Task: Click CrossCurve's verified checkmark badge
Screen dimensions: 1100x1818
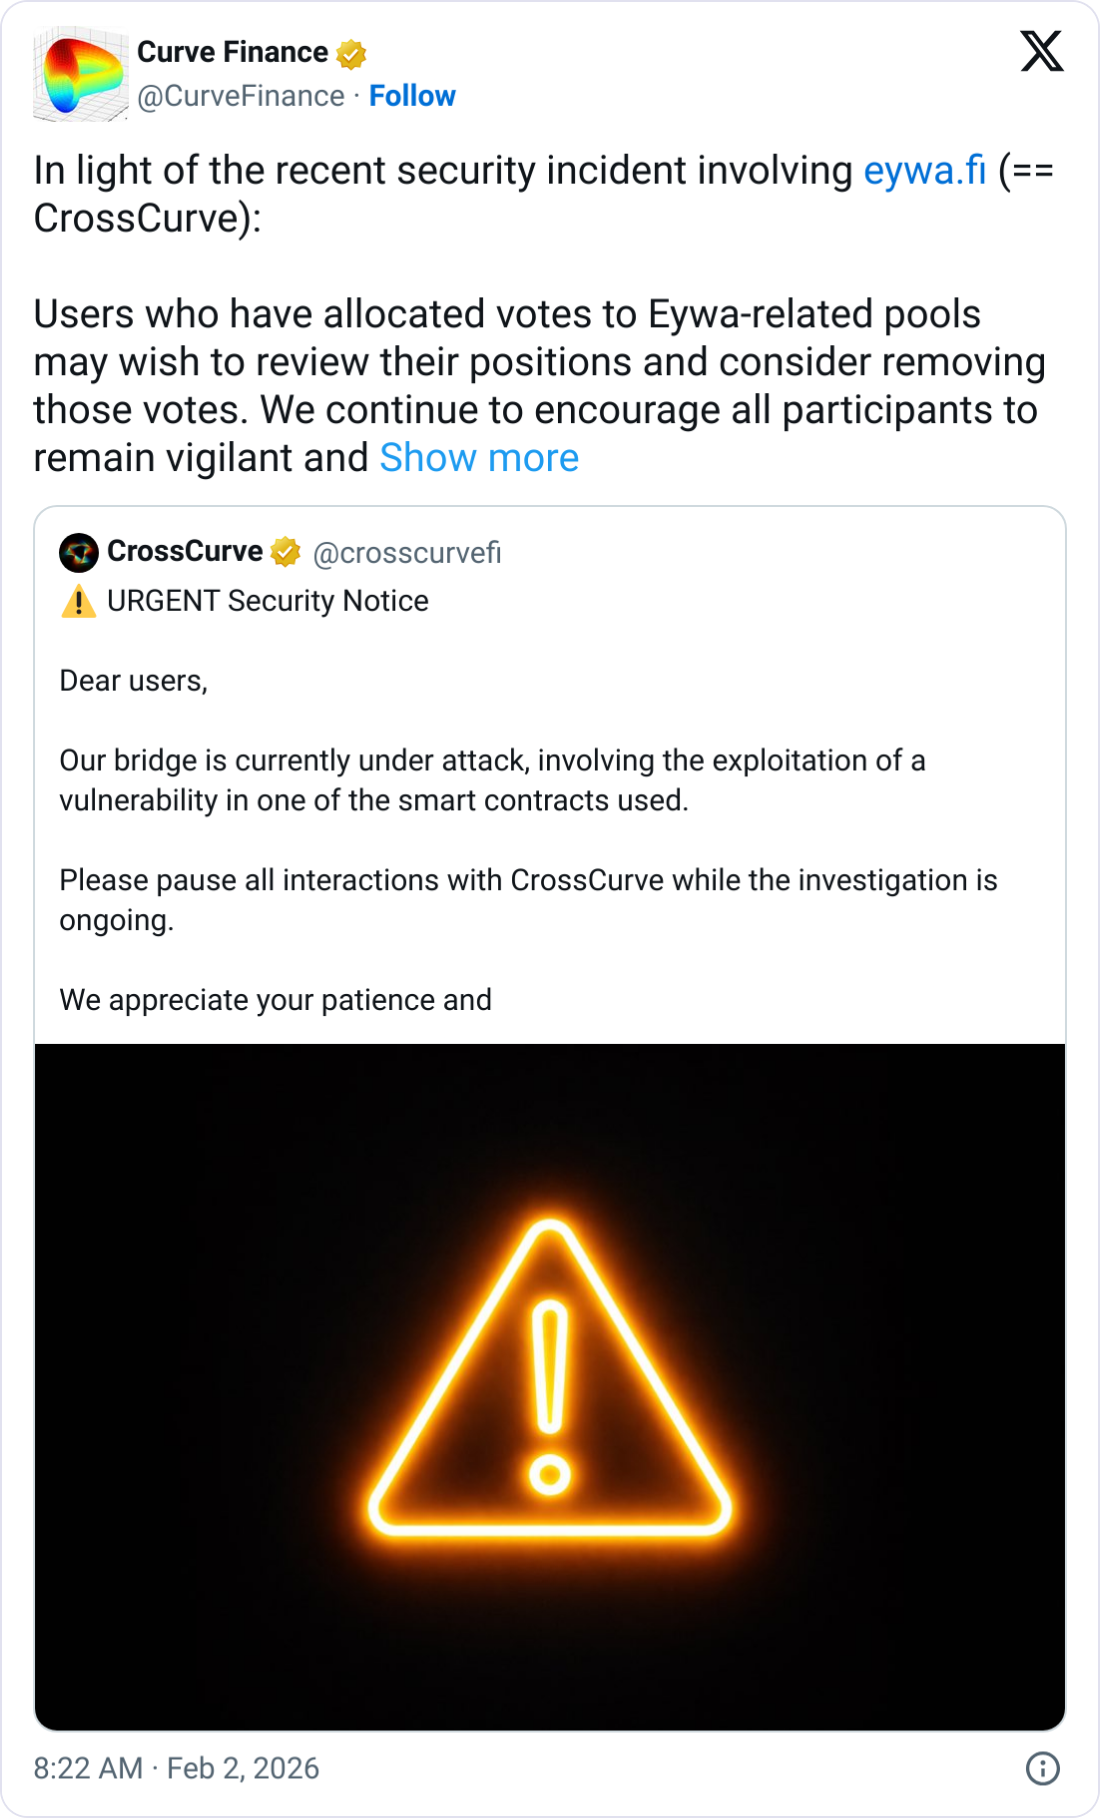Action: (285, 550)
